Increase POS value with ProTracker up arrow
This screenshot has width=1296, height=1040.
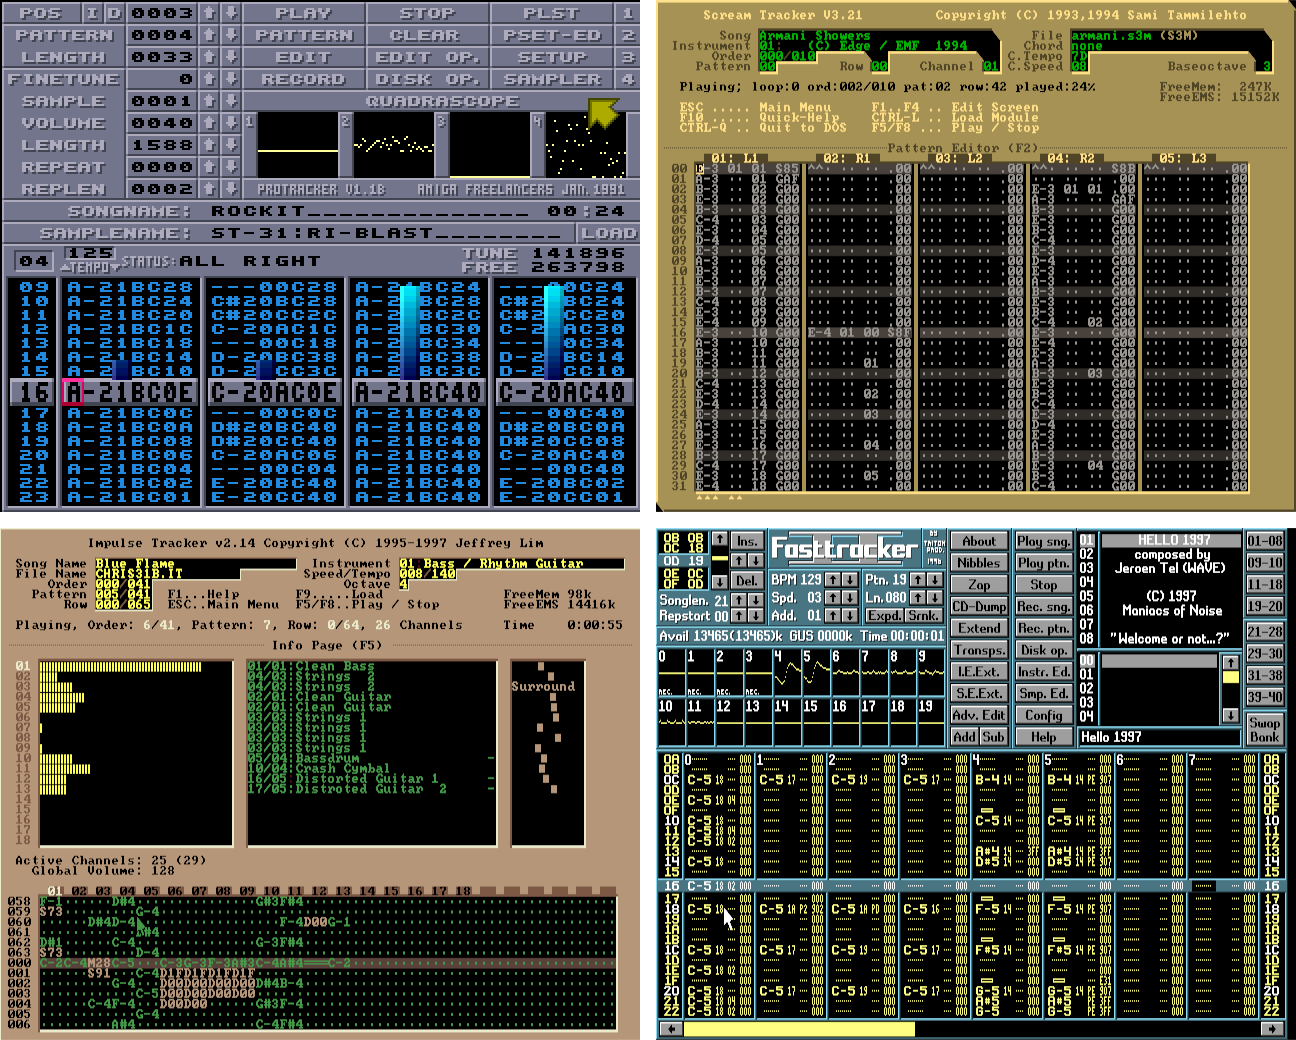click(209, 13)
